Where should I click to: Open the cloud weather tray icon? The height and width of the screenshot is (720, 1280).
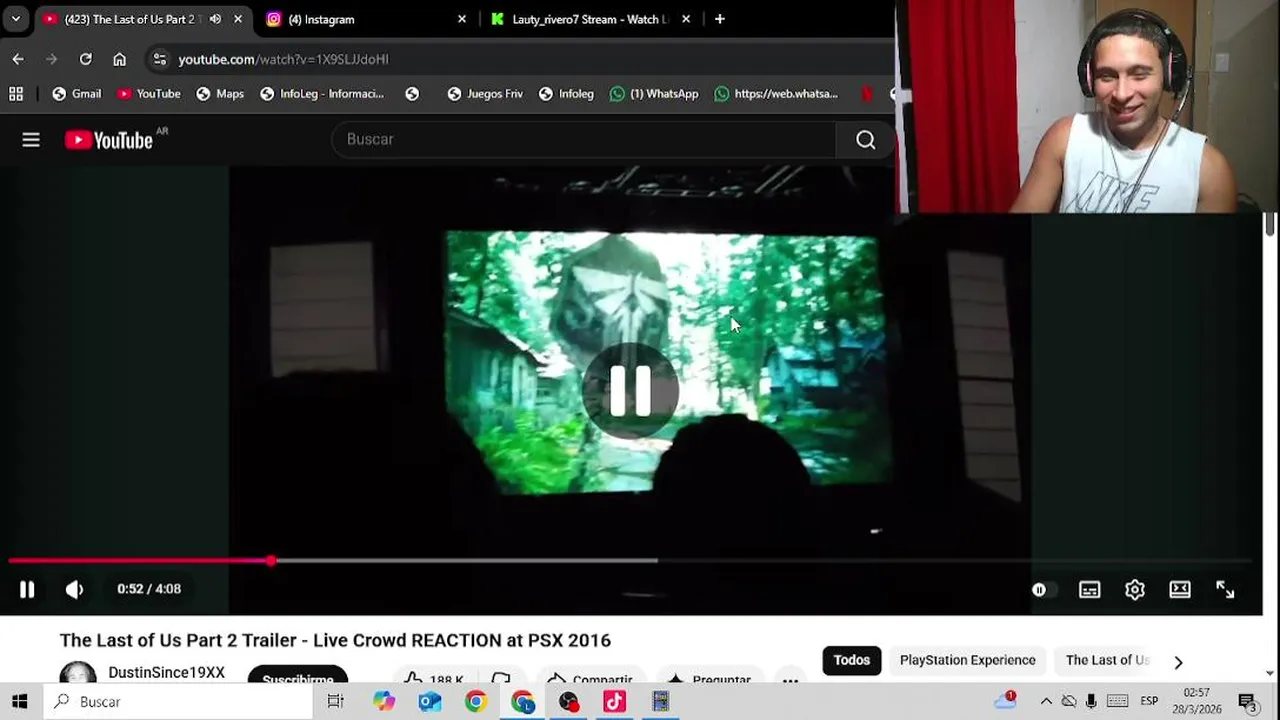coord(1005,700)
